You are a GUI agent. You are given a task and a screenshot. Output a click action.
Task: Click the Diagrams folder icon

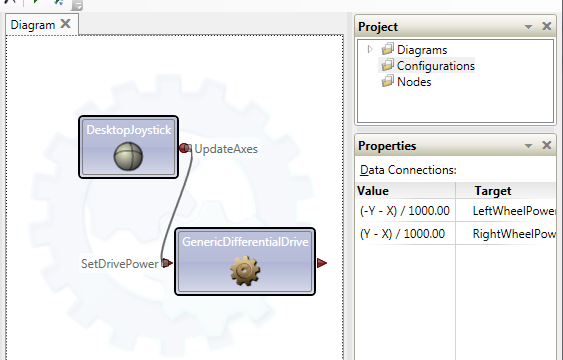coord(387,49)
